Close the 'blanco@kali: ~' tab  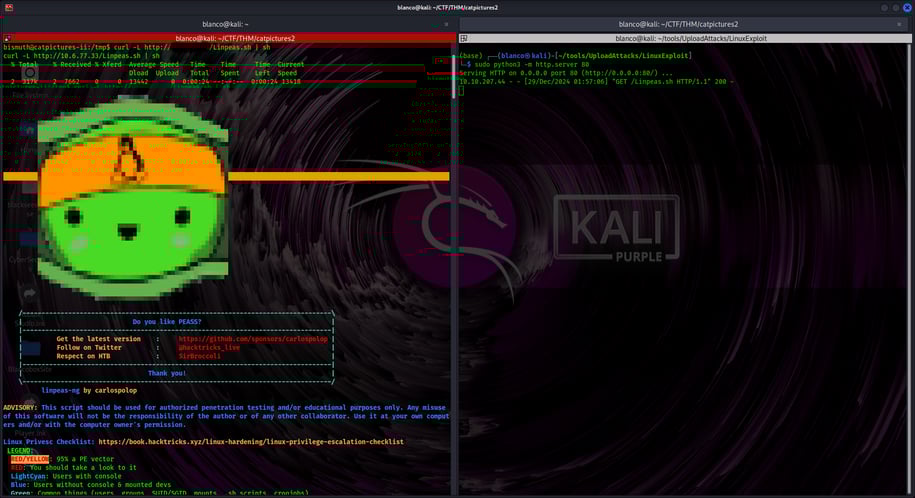[x=446, y=25]
